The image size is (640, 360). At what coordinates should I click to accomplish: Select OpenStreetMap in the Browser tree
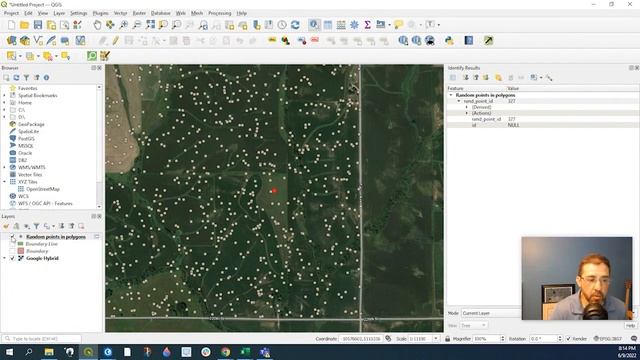click(43, 189)
